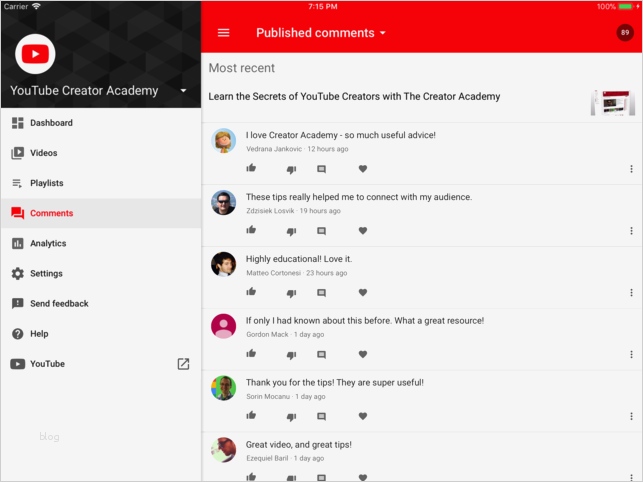The height and width of the screenshot is (482, 643).
Task: Open Help in the sidebar
Action: 101,334
